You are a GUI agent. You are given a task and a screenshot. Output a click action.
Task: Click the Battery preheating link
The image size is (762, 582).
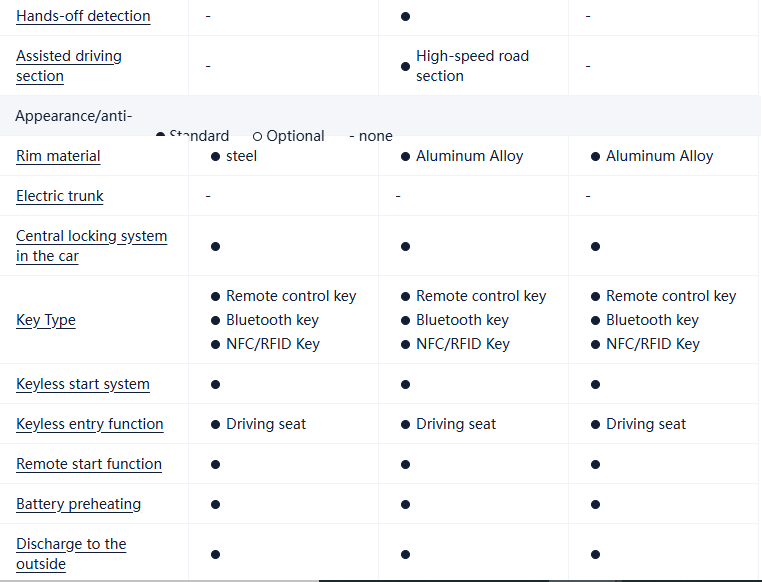pyautogui.click(x=78, y=504)
